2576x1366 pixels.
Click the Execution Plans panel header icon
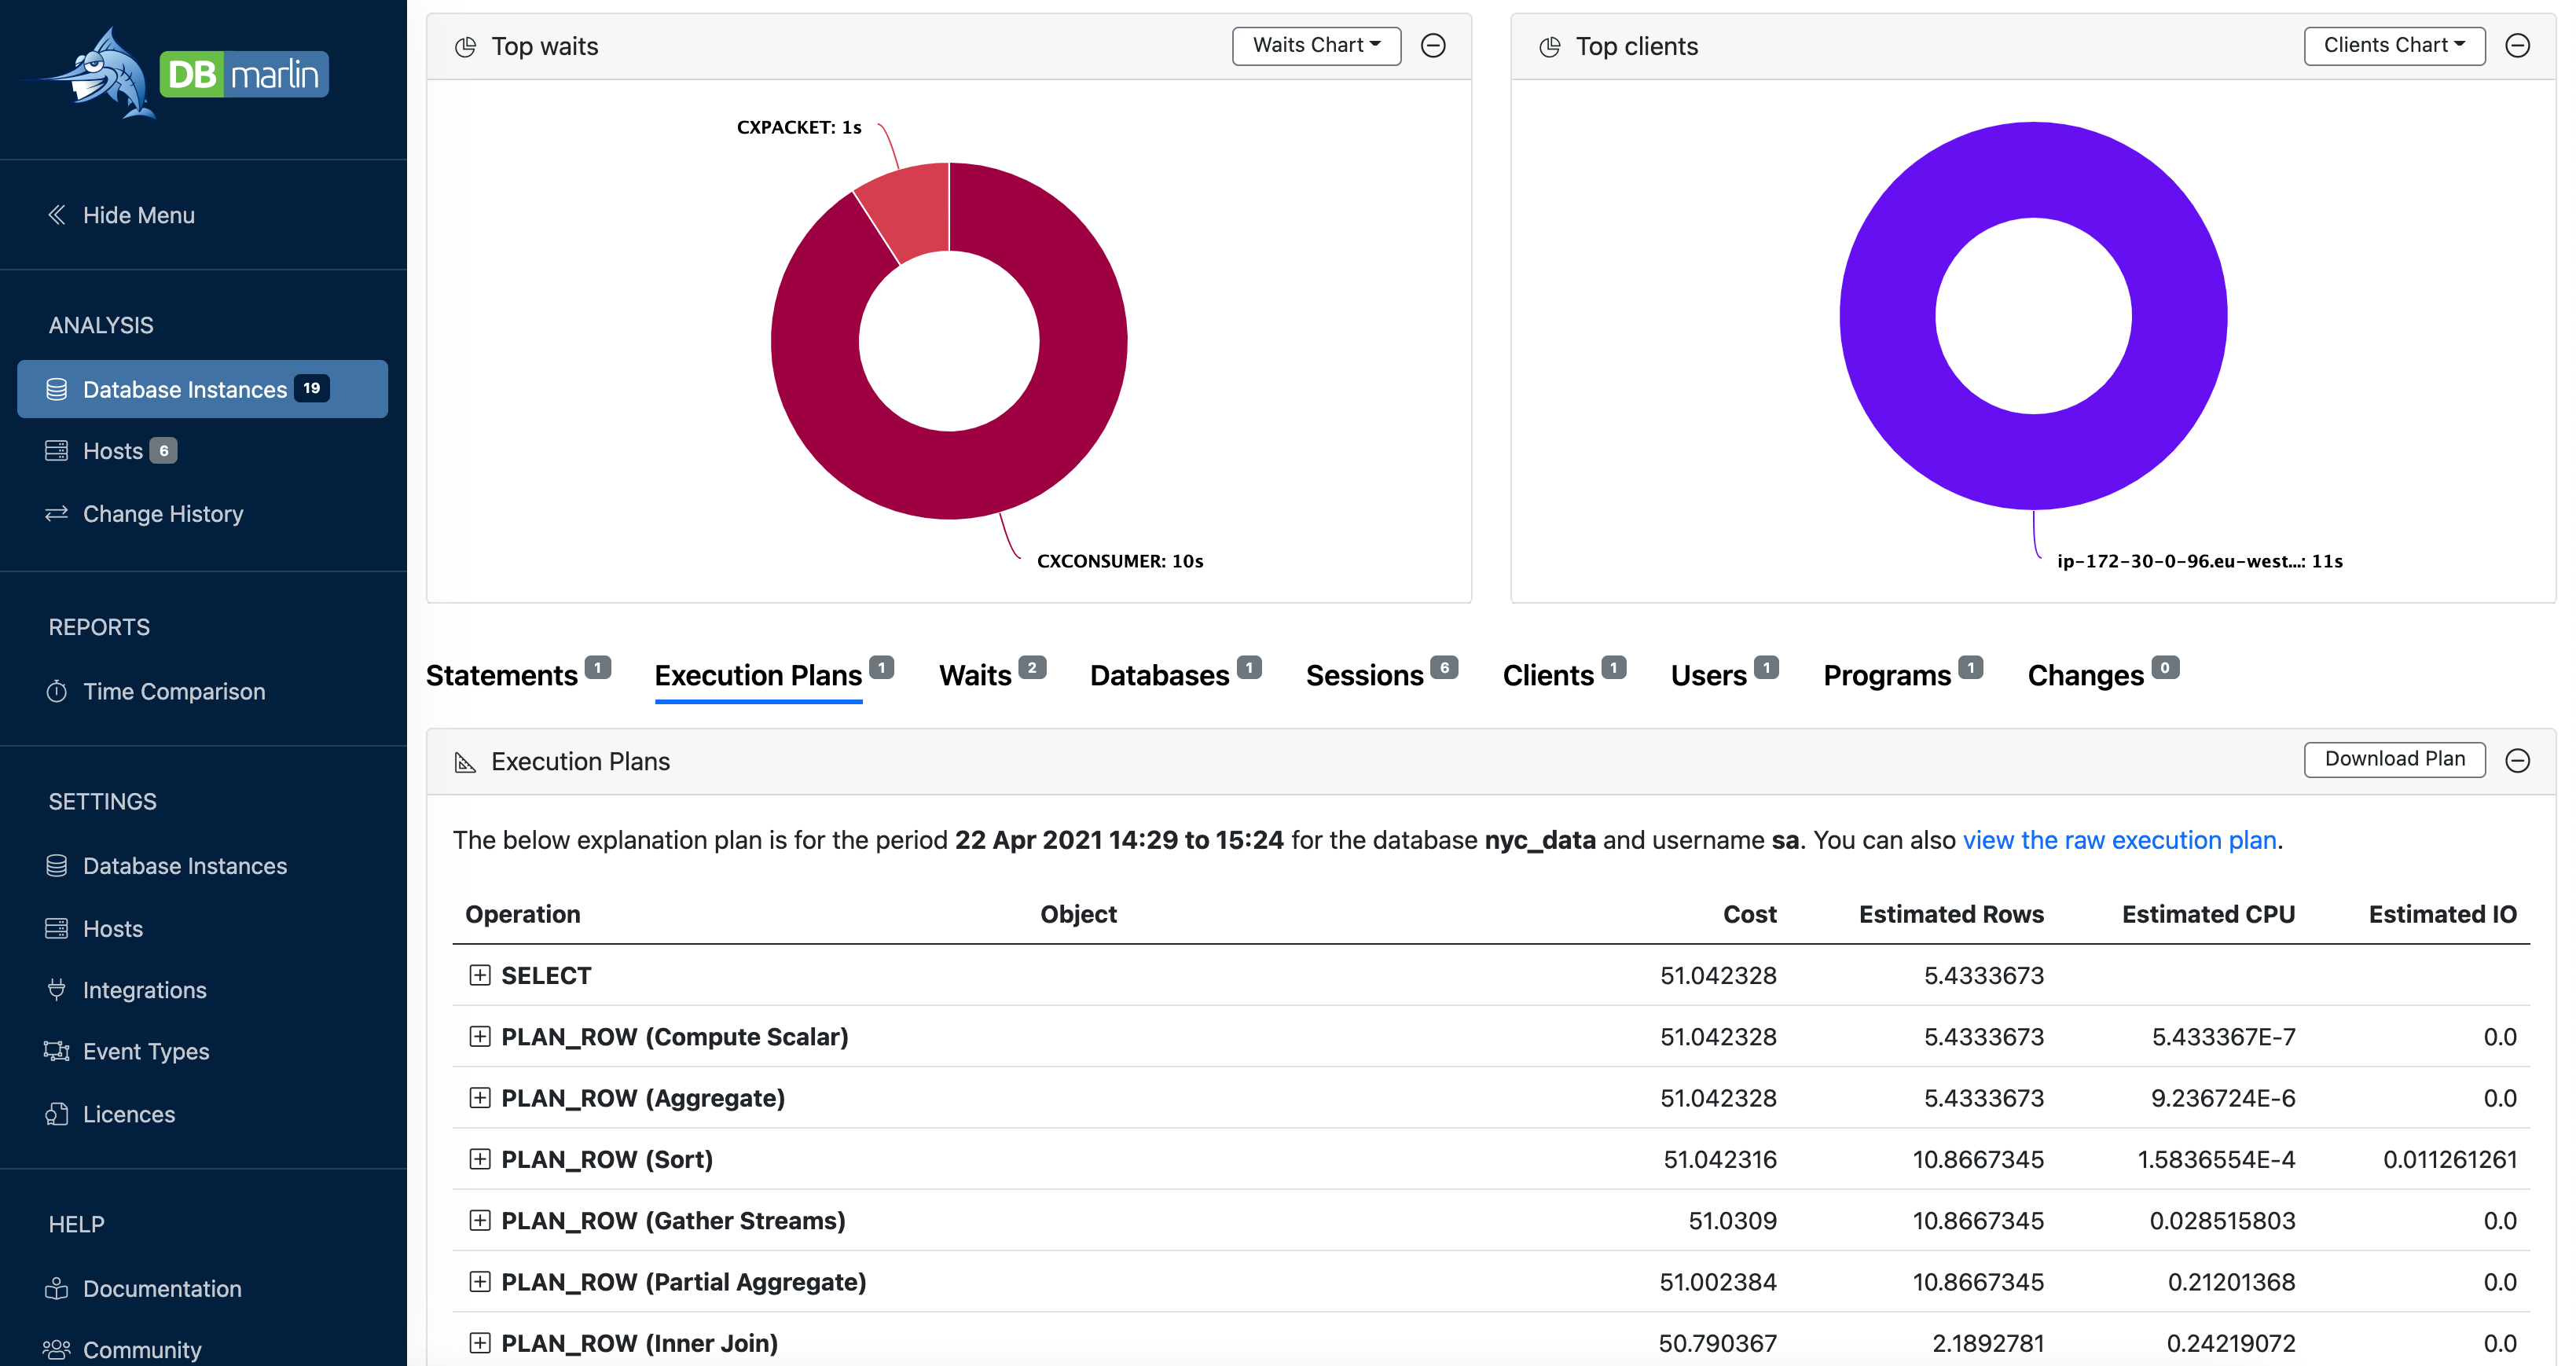[465, 762]
